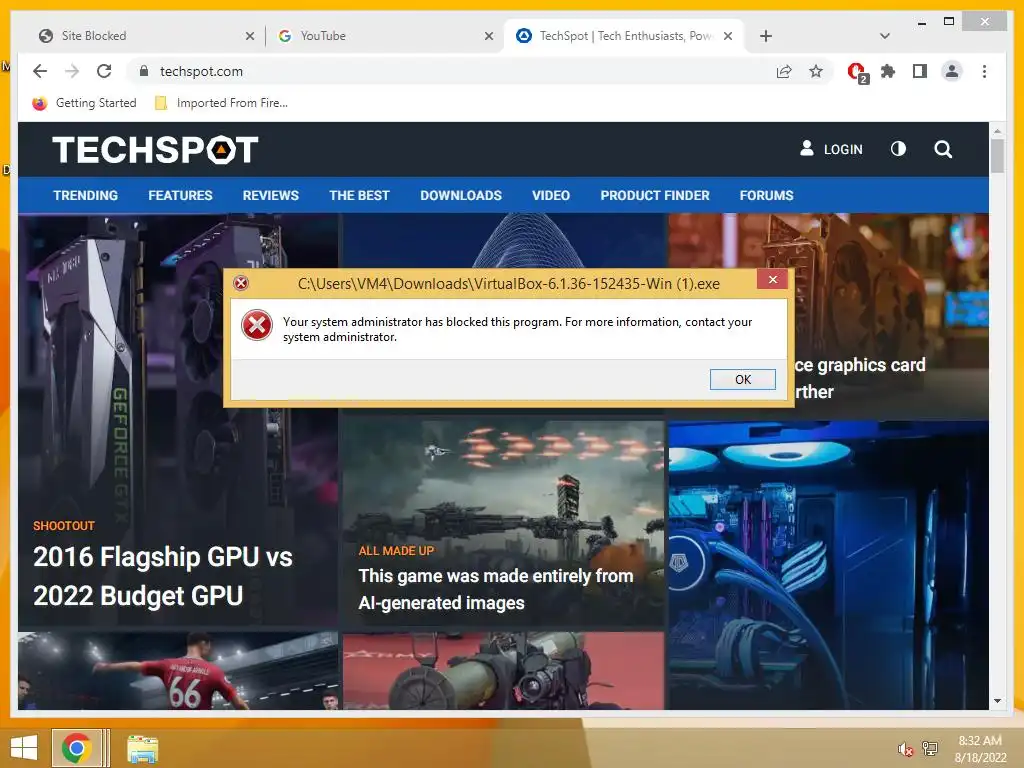Click the SHOOTOUT category label
Image resolution: width=1024 pixels, height=768 pixels.
[64, 526]
